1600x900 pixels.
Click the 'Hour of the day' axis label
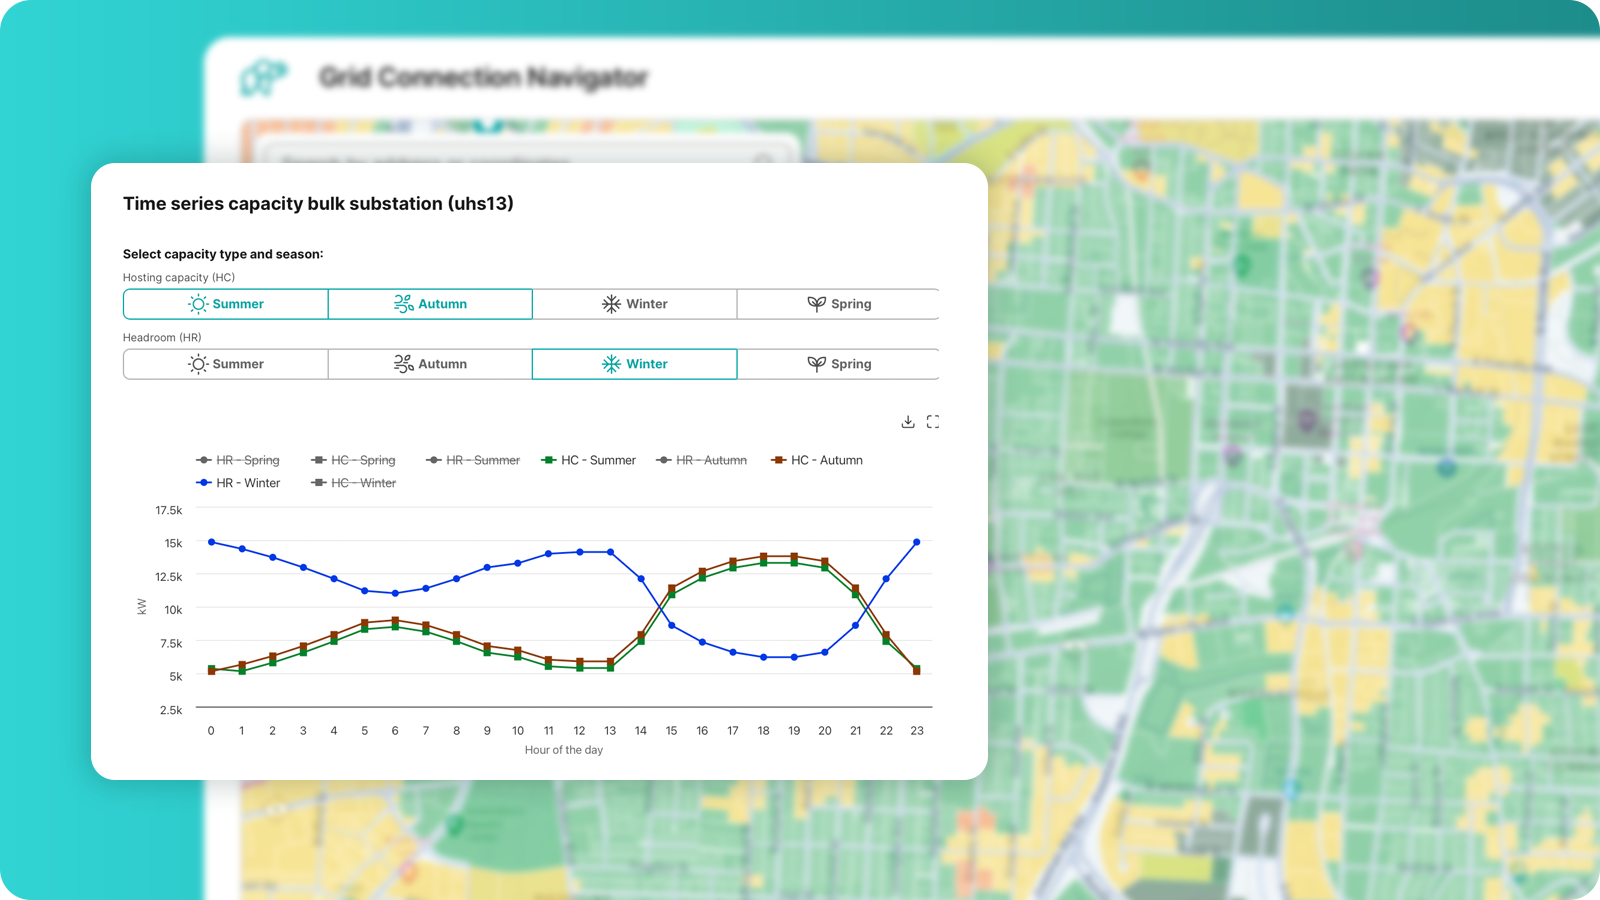[564, 750]
